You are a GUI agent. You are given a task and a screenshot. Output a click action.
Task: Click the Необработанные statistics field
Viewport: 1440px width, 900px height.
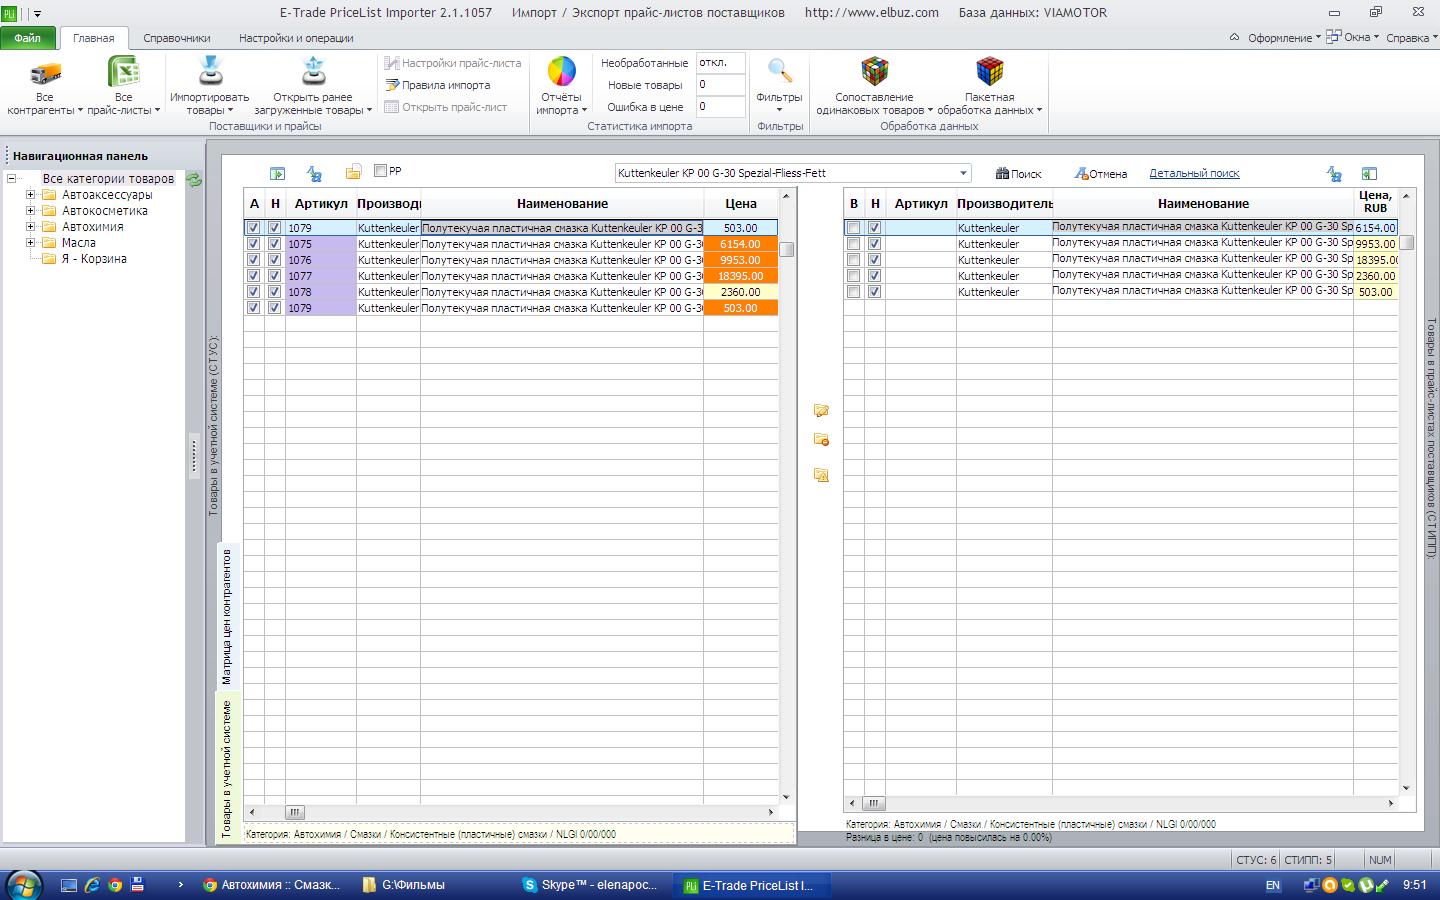pos(721,62)
